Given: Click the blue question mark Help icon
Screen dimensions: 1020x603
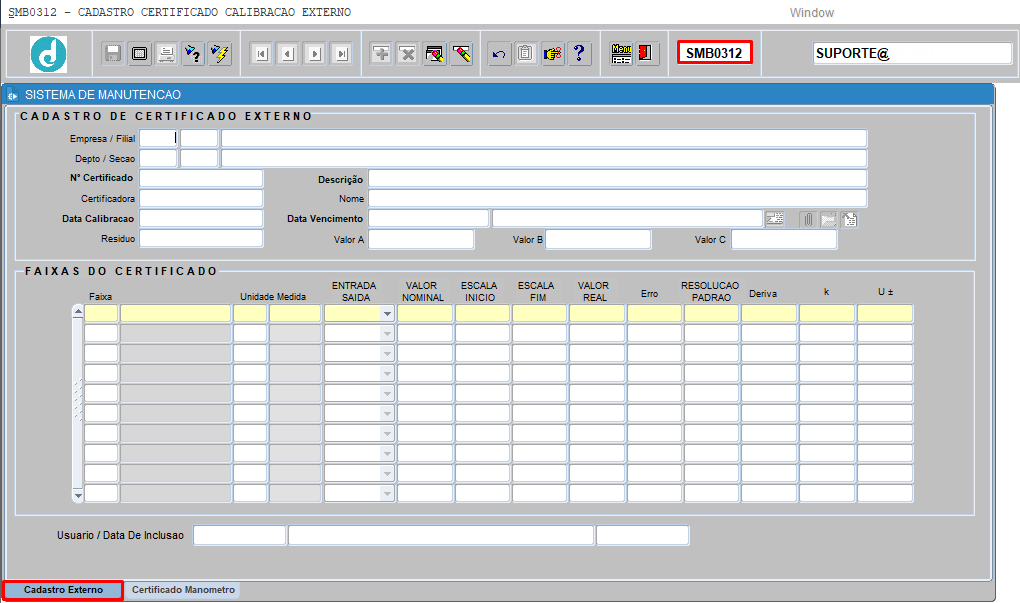Looking at the screenshot, I should point(579,53).
